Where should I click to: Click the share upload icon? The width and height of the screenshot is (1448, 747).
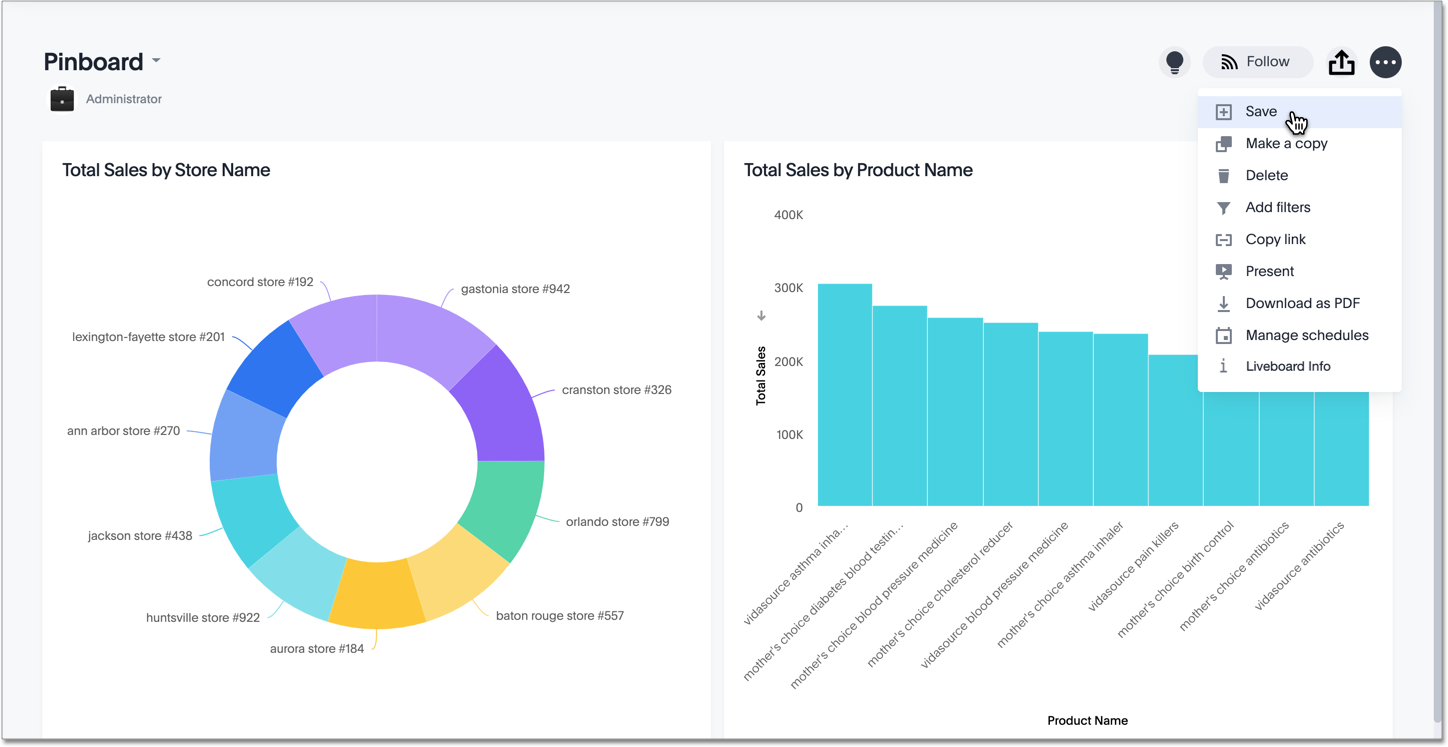(1341, 62)
